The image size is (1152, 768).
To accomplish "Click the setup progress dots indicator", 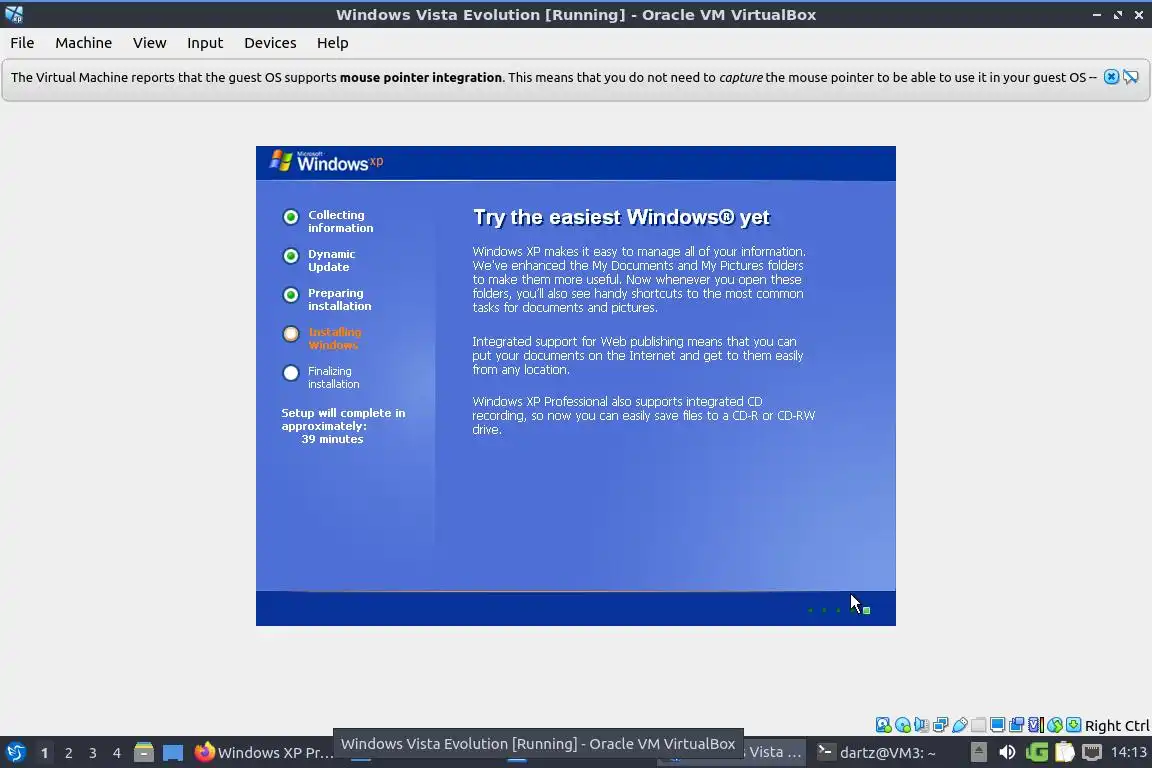I will (x=838, y=610).
